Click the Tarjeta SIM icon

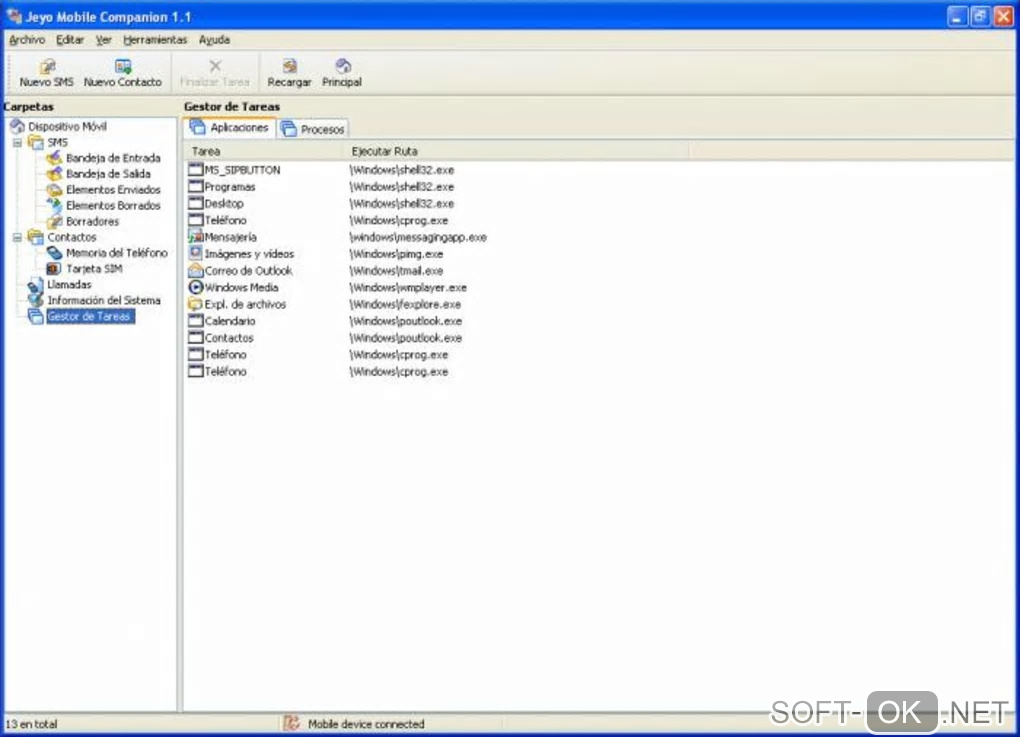[x=55, y=269]
